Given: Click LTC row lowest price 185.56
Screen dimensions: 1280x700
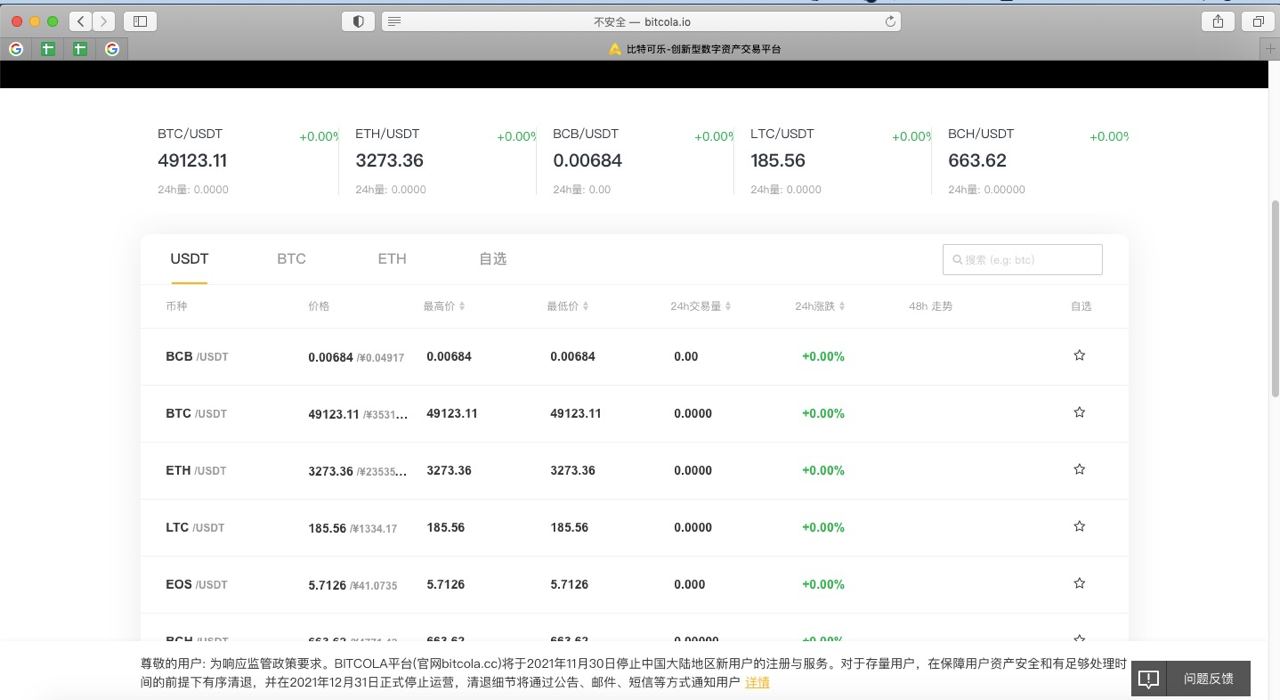Looking at the screenshot, I should 569,527.
